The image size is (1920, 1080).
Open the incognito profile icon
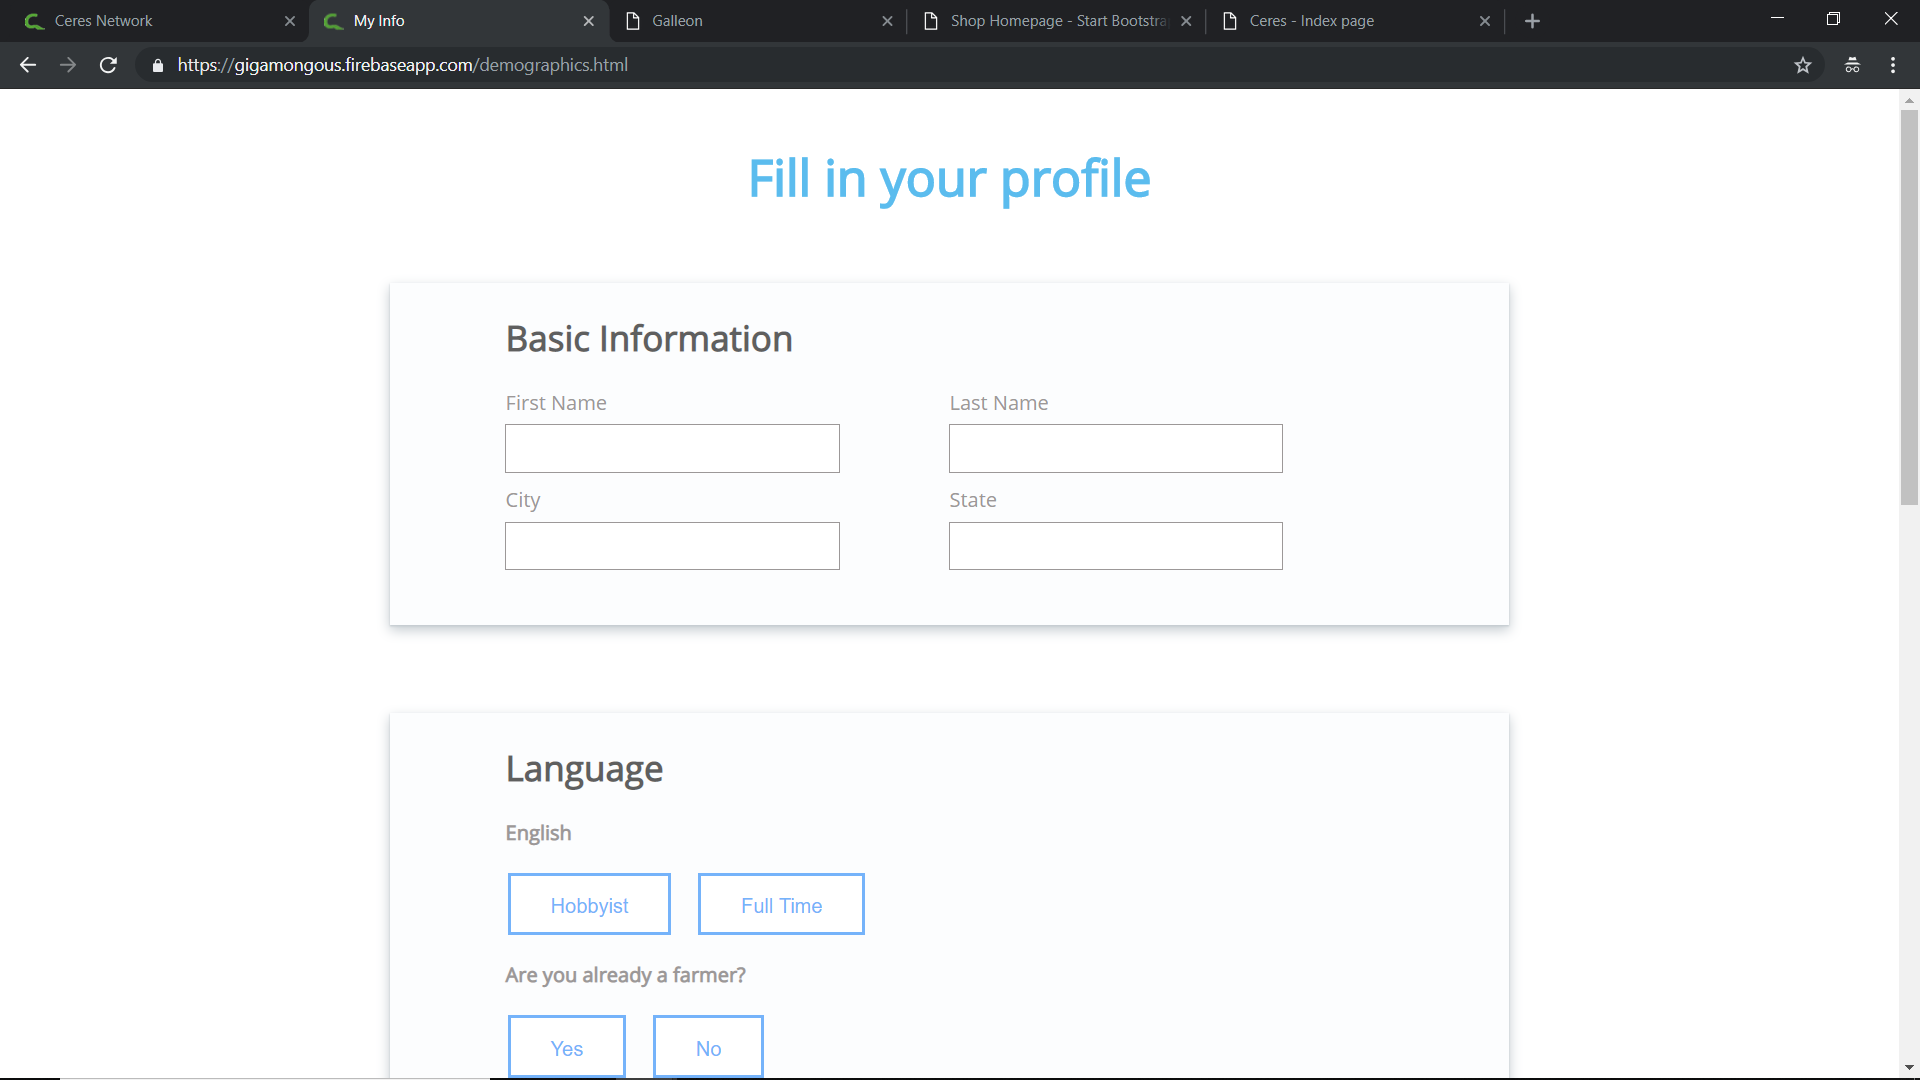point(1852,65)
